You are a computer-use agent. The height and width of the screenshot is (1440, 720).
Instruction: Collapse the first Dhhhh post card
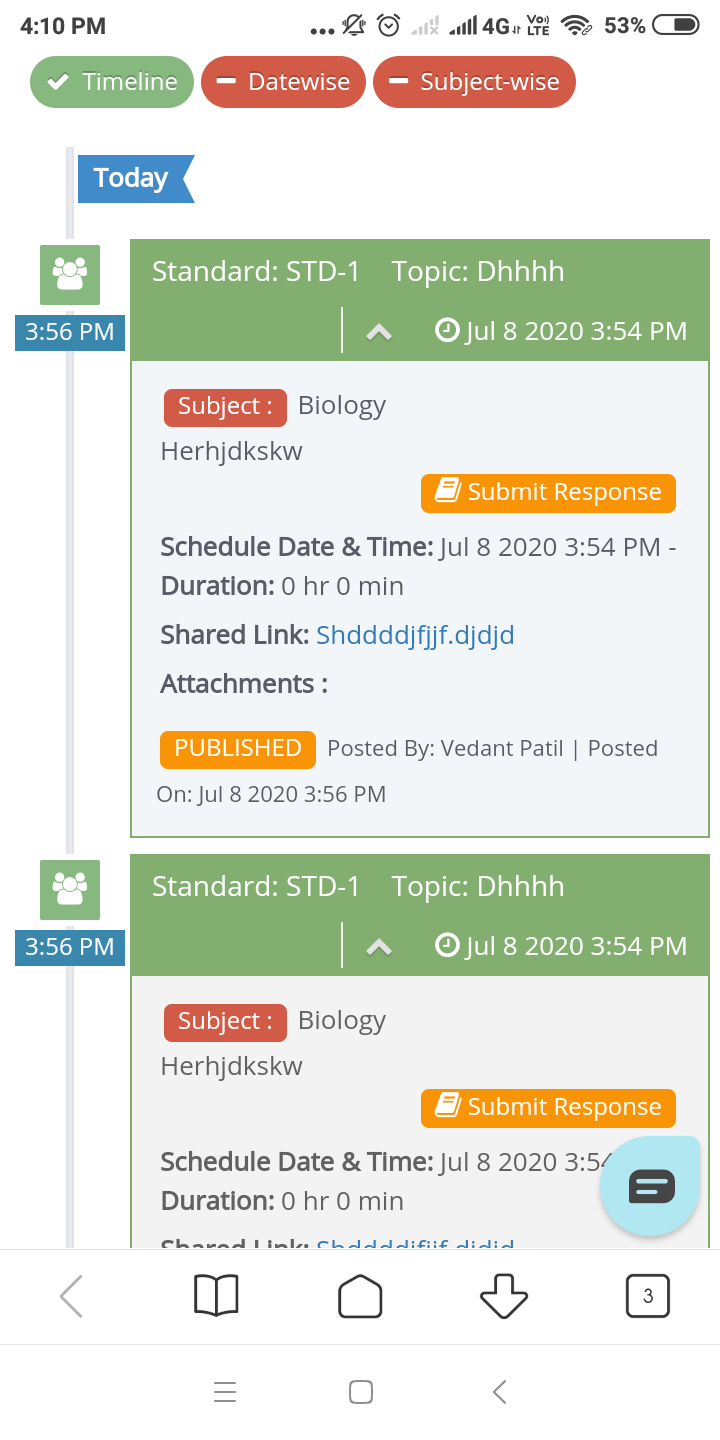[x=379, y=332]
